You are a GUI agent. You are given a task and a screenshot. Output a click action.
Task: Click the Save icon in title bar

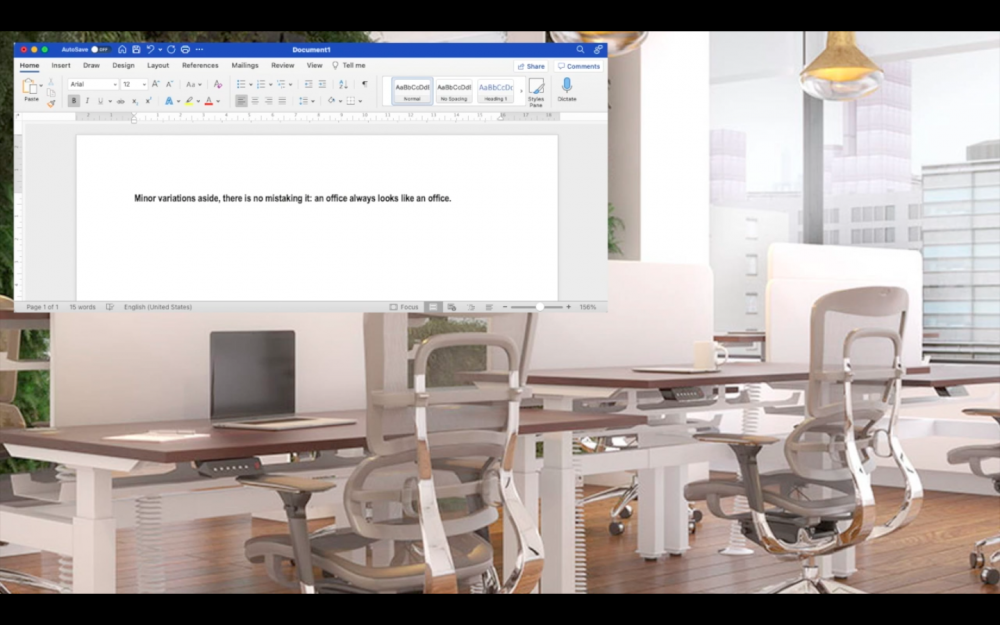tap(135, 49)
